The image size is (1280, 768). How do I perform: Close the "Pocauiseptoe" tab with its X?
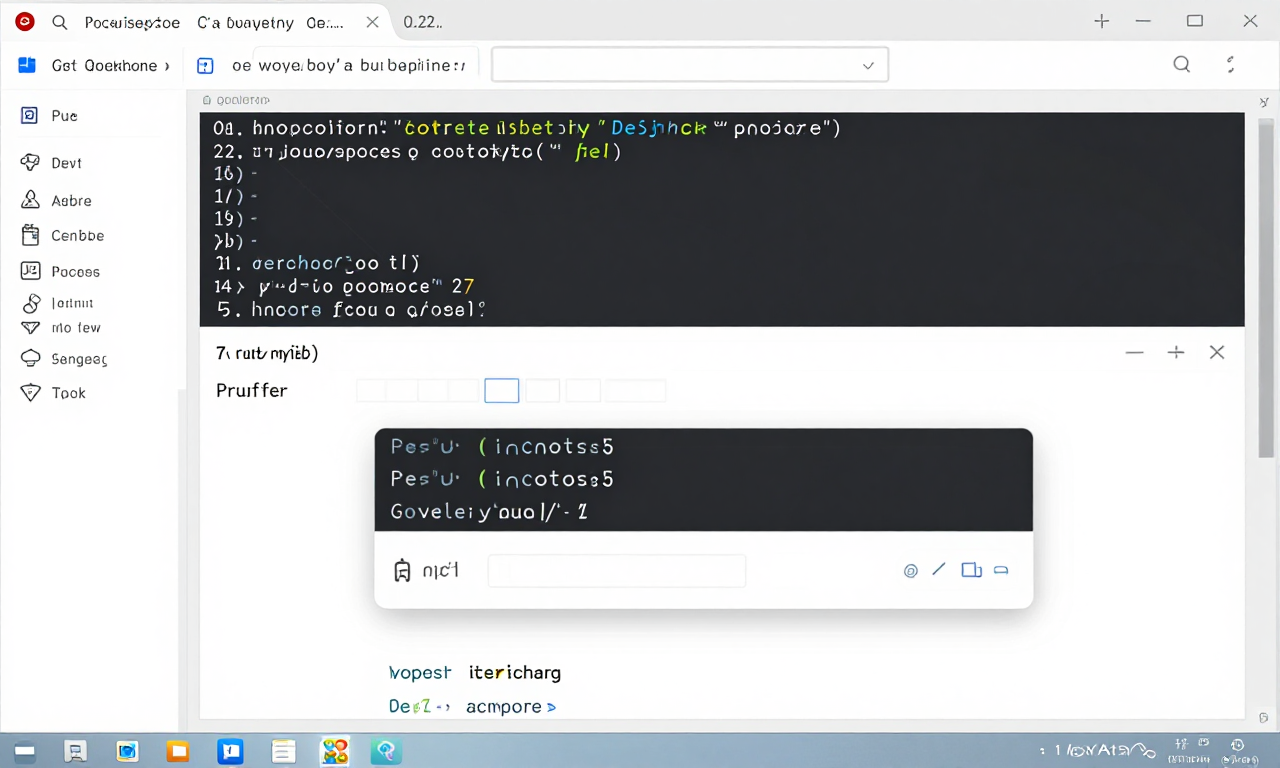(372, 22)
